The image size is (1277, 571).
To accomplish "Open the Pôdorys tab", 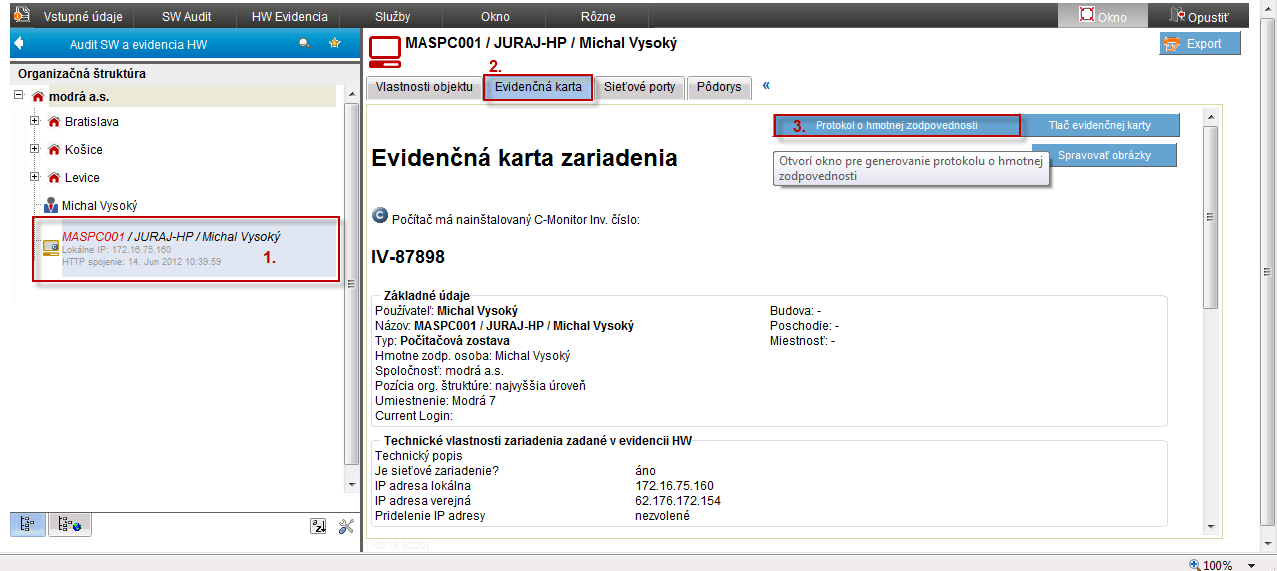I will pyautogui.click(x=720, y=87).
